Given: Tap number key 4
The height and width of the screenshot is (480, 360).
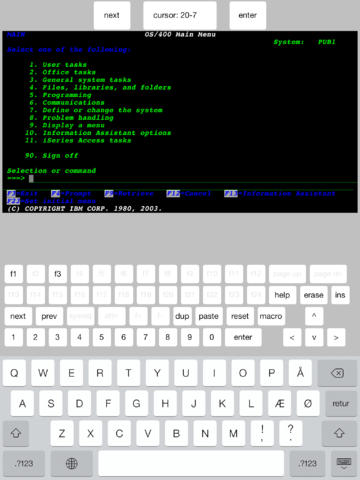Looking at the screenshot, I should tap(80, 337).
